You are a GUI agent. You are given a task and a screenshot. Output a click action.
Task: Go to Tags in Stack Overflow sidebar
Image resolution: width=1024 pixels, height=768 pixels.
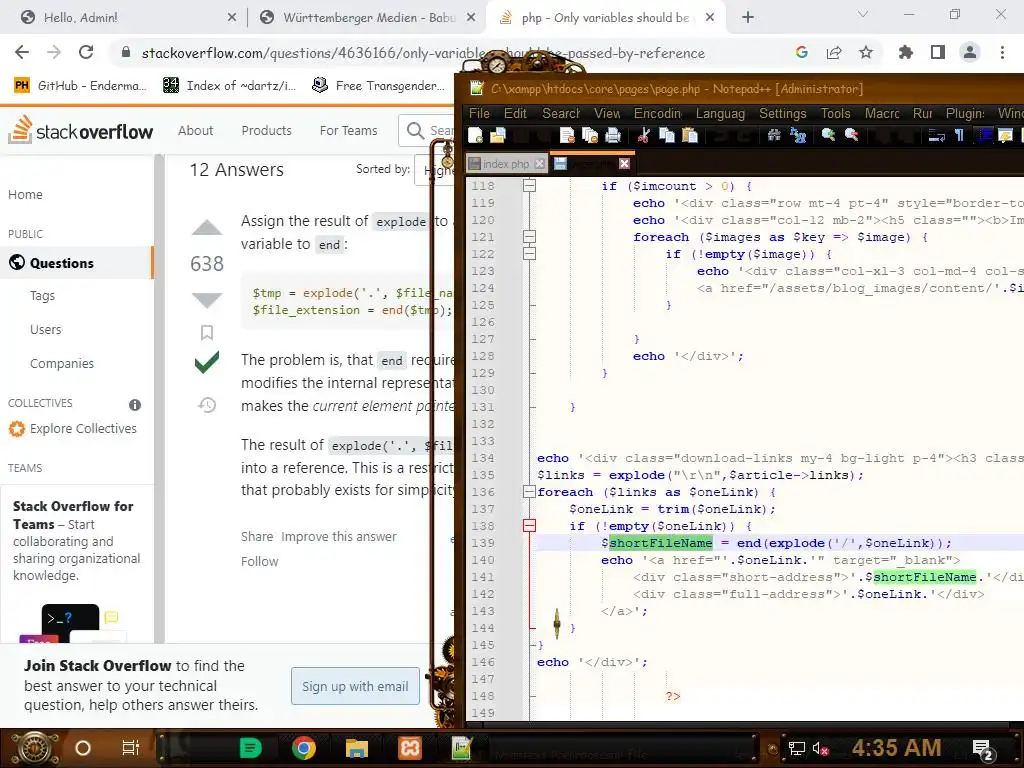coord(42,296)
